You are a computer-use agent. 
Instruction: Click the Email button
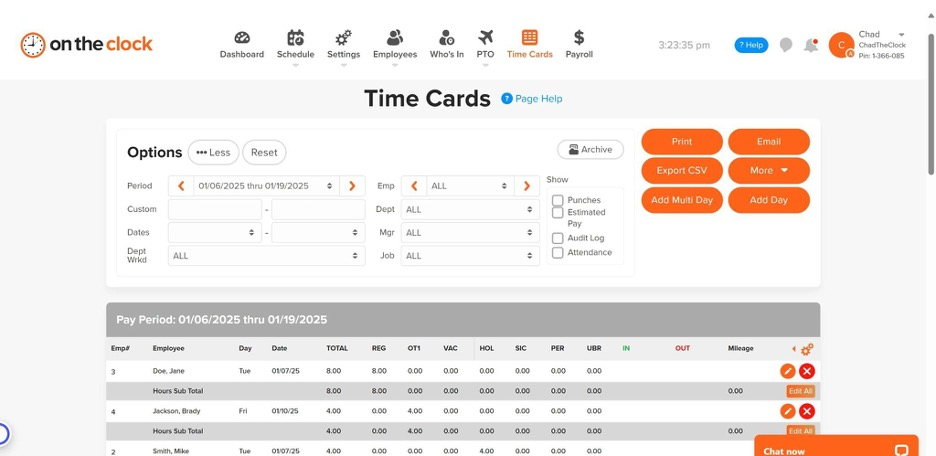click(x=769, y=141)
